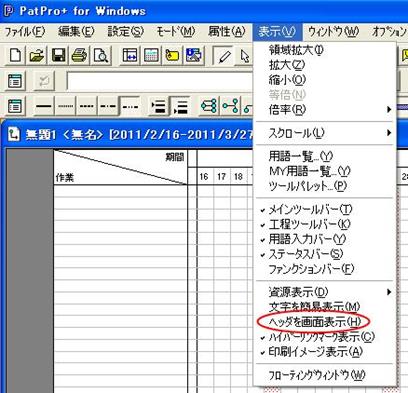Open the モード(M) menu
This screenshot has height=393, width=408.
[176, 32]
